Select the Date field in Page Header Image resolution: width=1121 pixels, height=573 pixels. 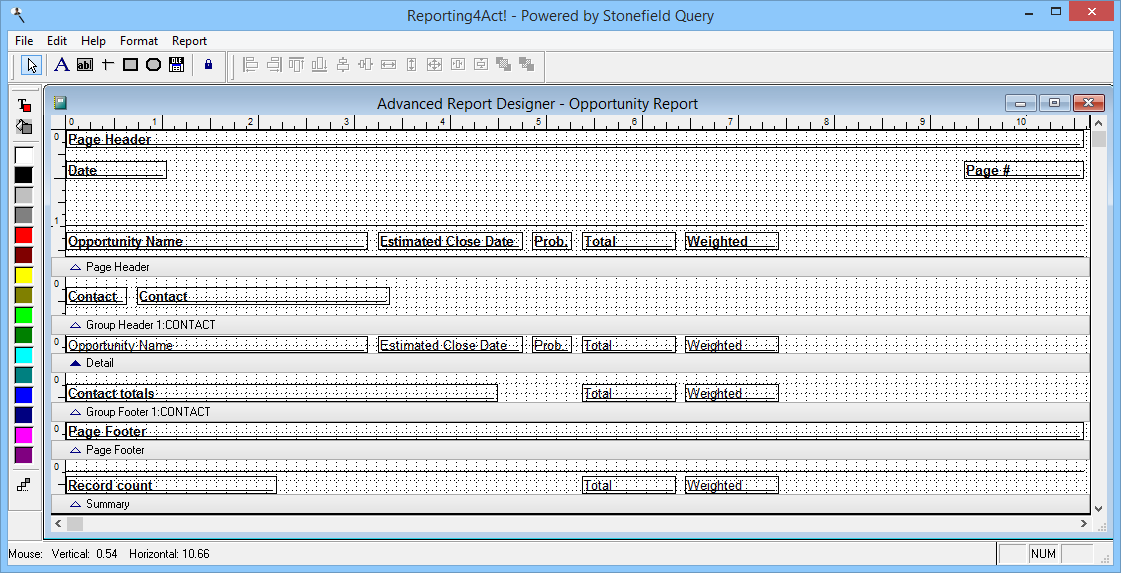(117, 170)
